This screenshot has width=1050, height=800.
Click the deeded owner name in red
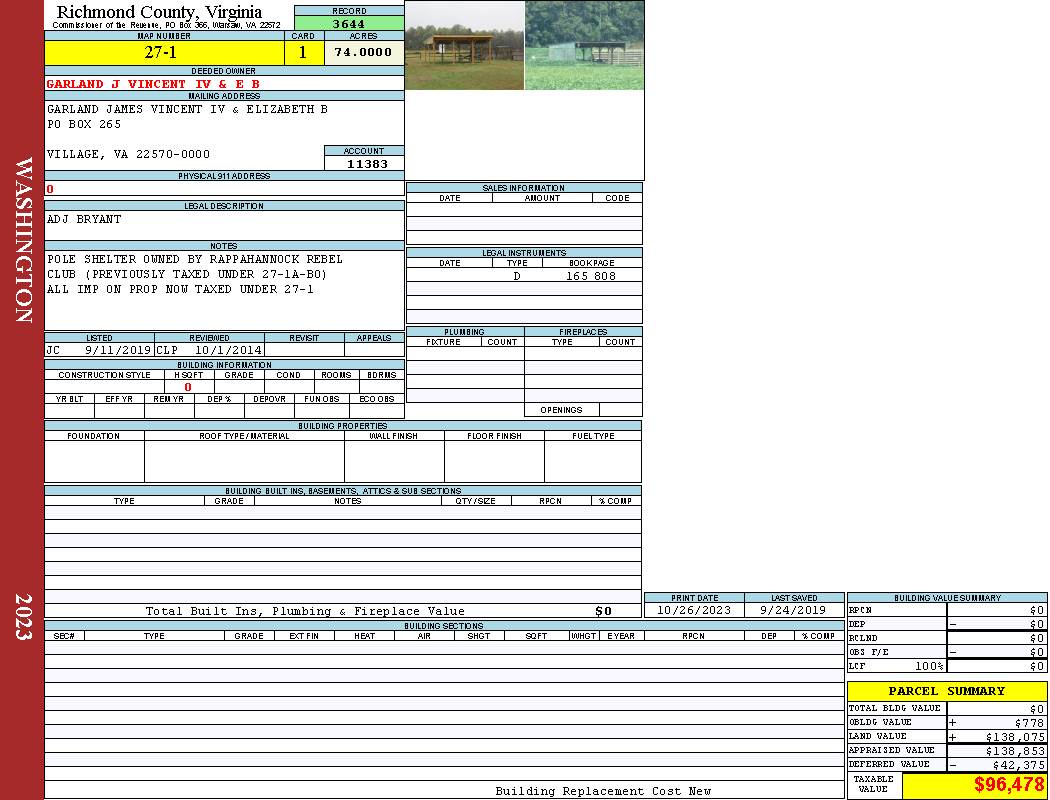point(153,84)
